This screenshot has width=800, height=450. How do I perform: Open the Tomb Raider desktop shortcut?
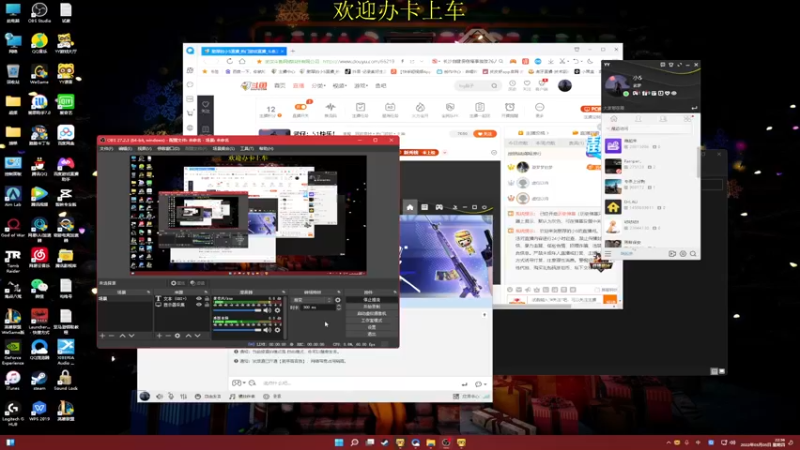coord(13,260)
